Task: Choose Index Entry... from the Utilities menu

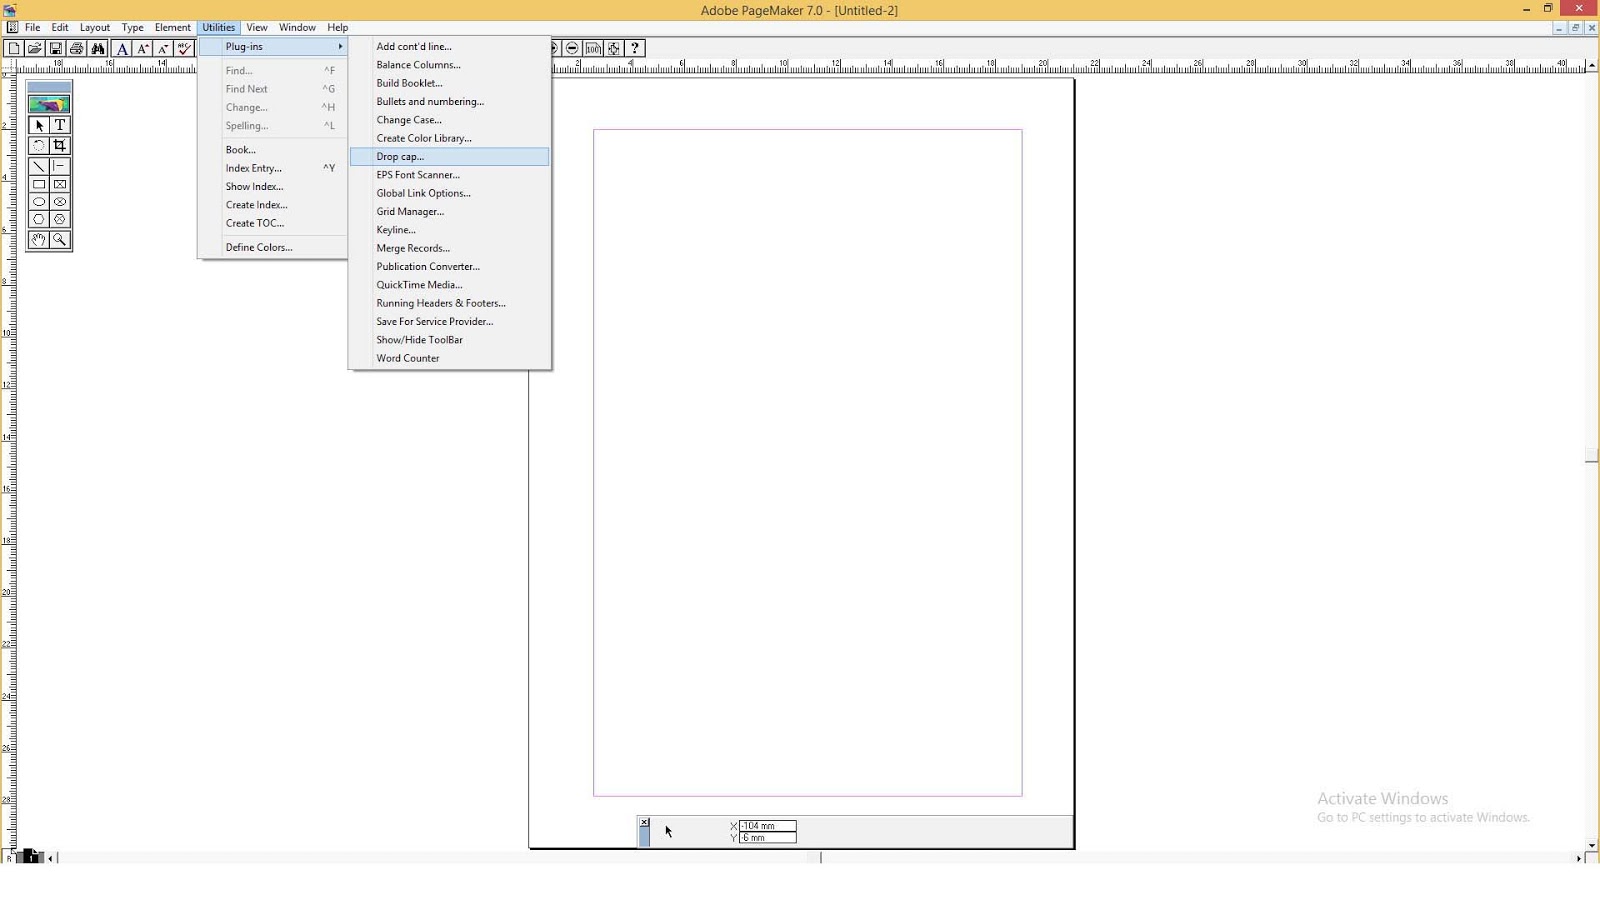Action: click(273, 168)
